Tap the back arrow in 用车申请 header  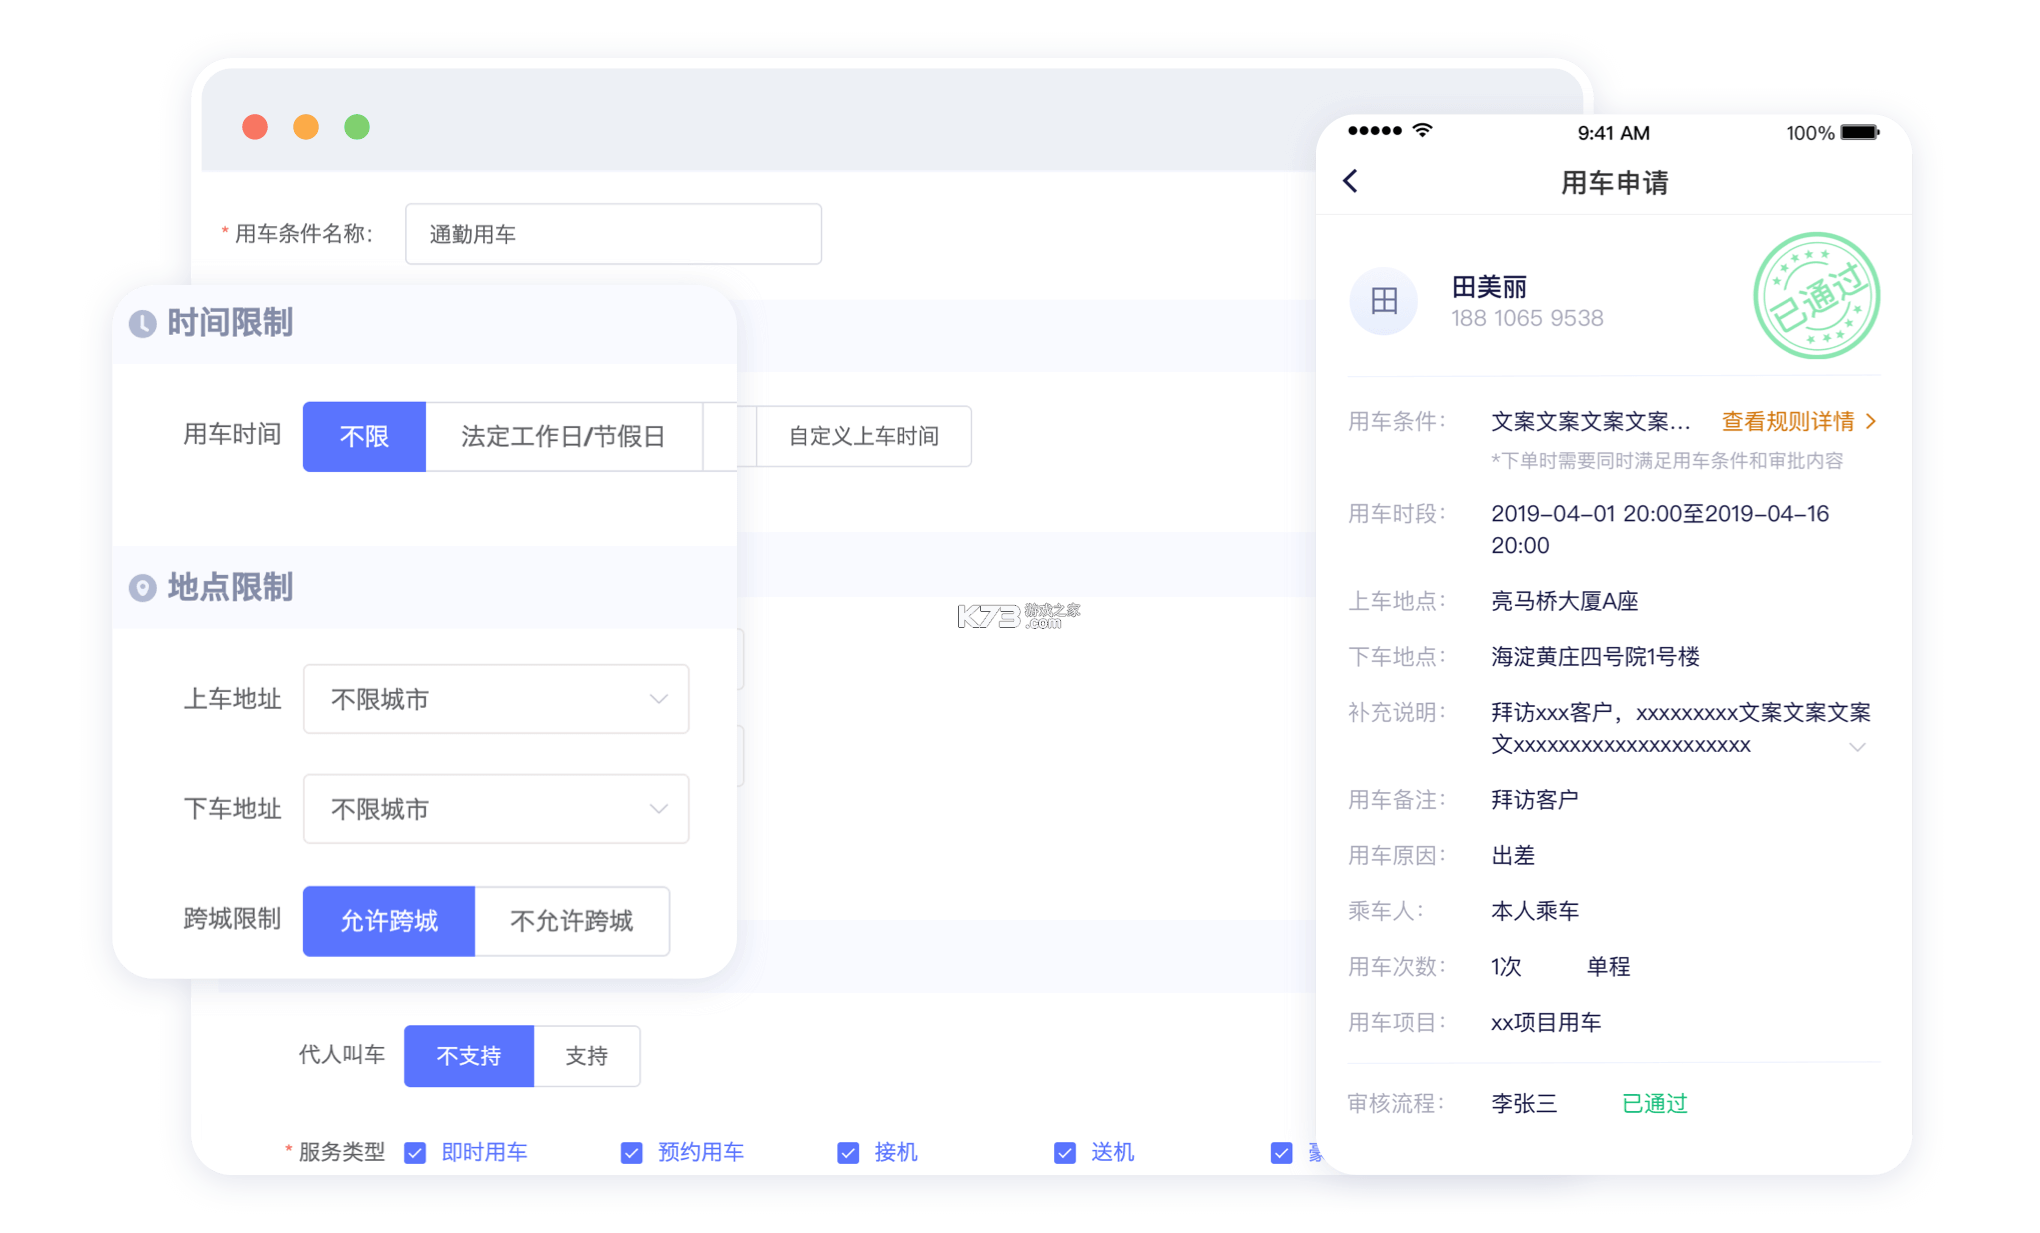pos(1351,181)
